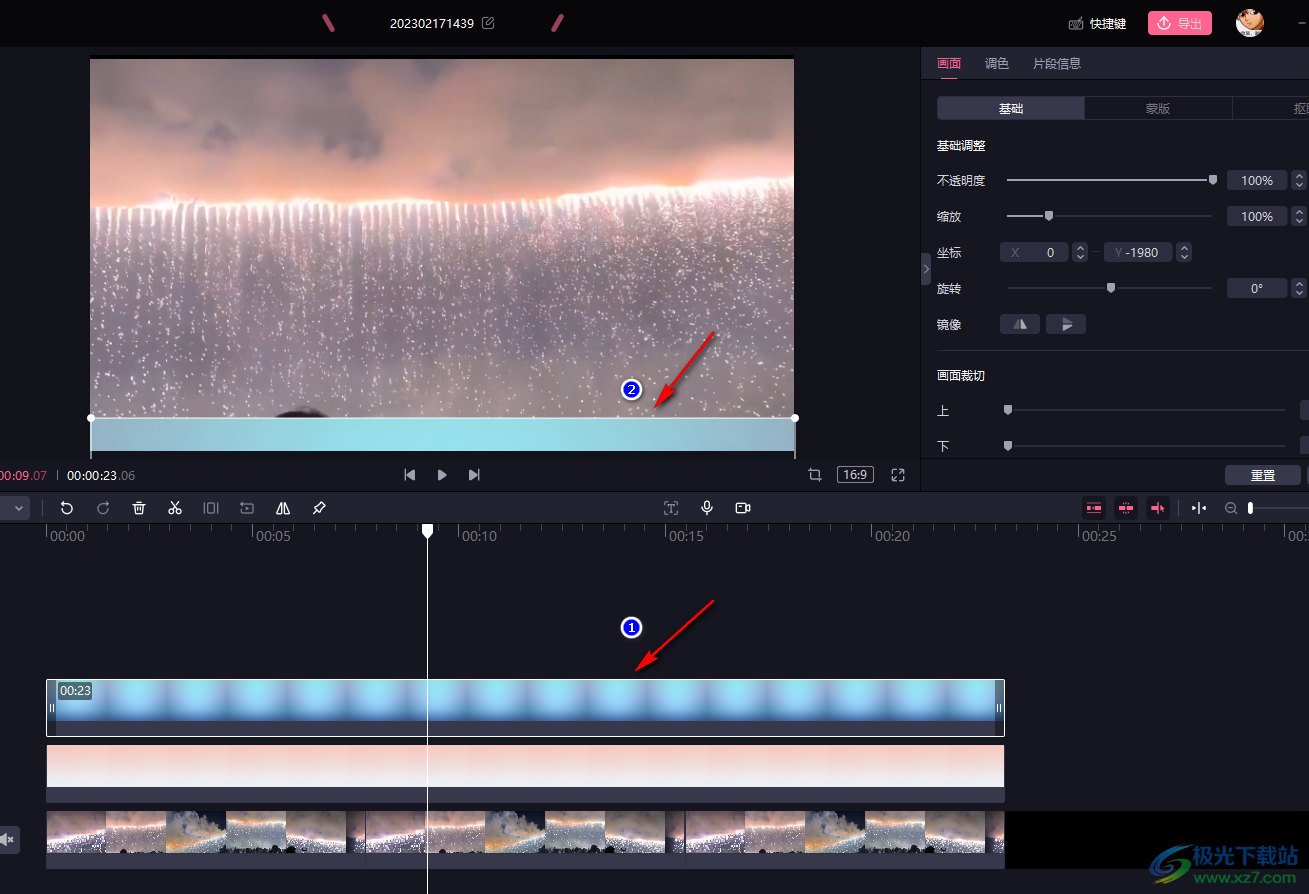The image size is (1309, 894).
Task: Open the text recognition tool icon
Action: coord(671,508)
